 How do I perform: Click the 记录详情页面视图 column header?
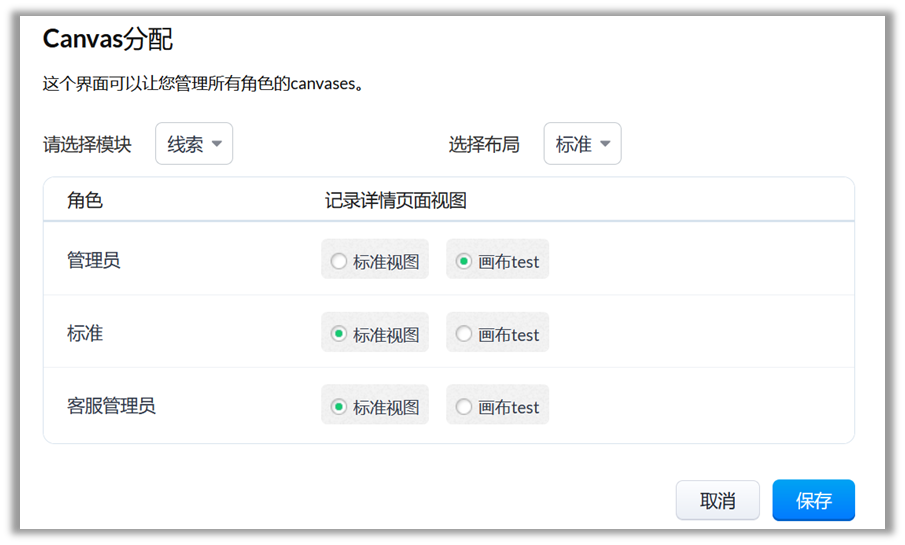click(x=396, y=200)
